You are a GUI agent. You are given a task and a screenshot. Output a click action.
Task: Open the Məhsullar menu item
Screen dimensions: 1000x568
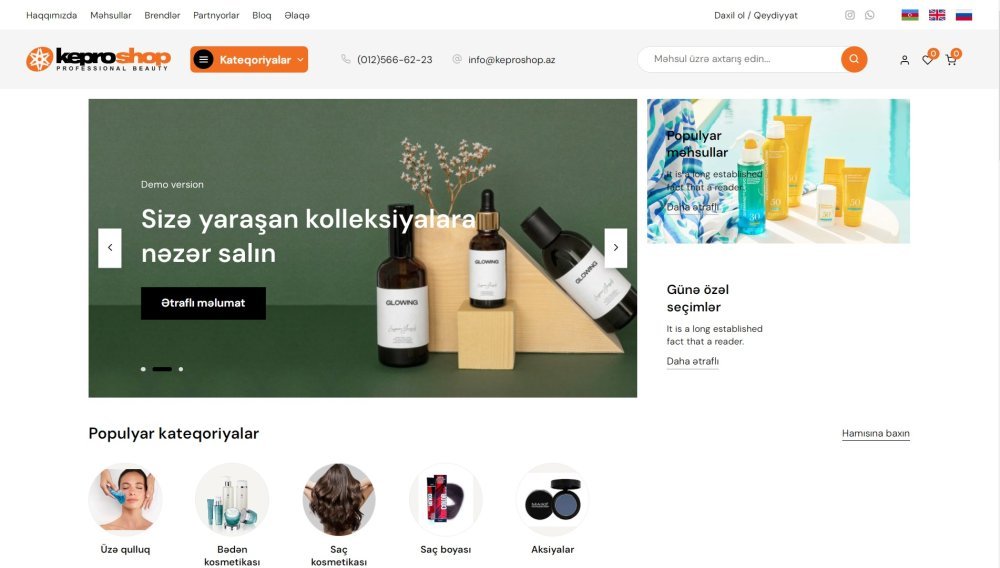click(110, 15)
